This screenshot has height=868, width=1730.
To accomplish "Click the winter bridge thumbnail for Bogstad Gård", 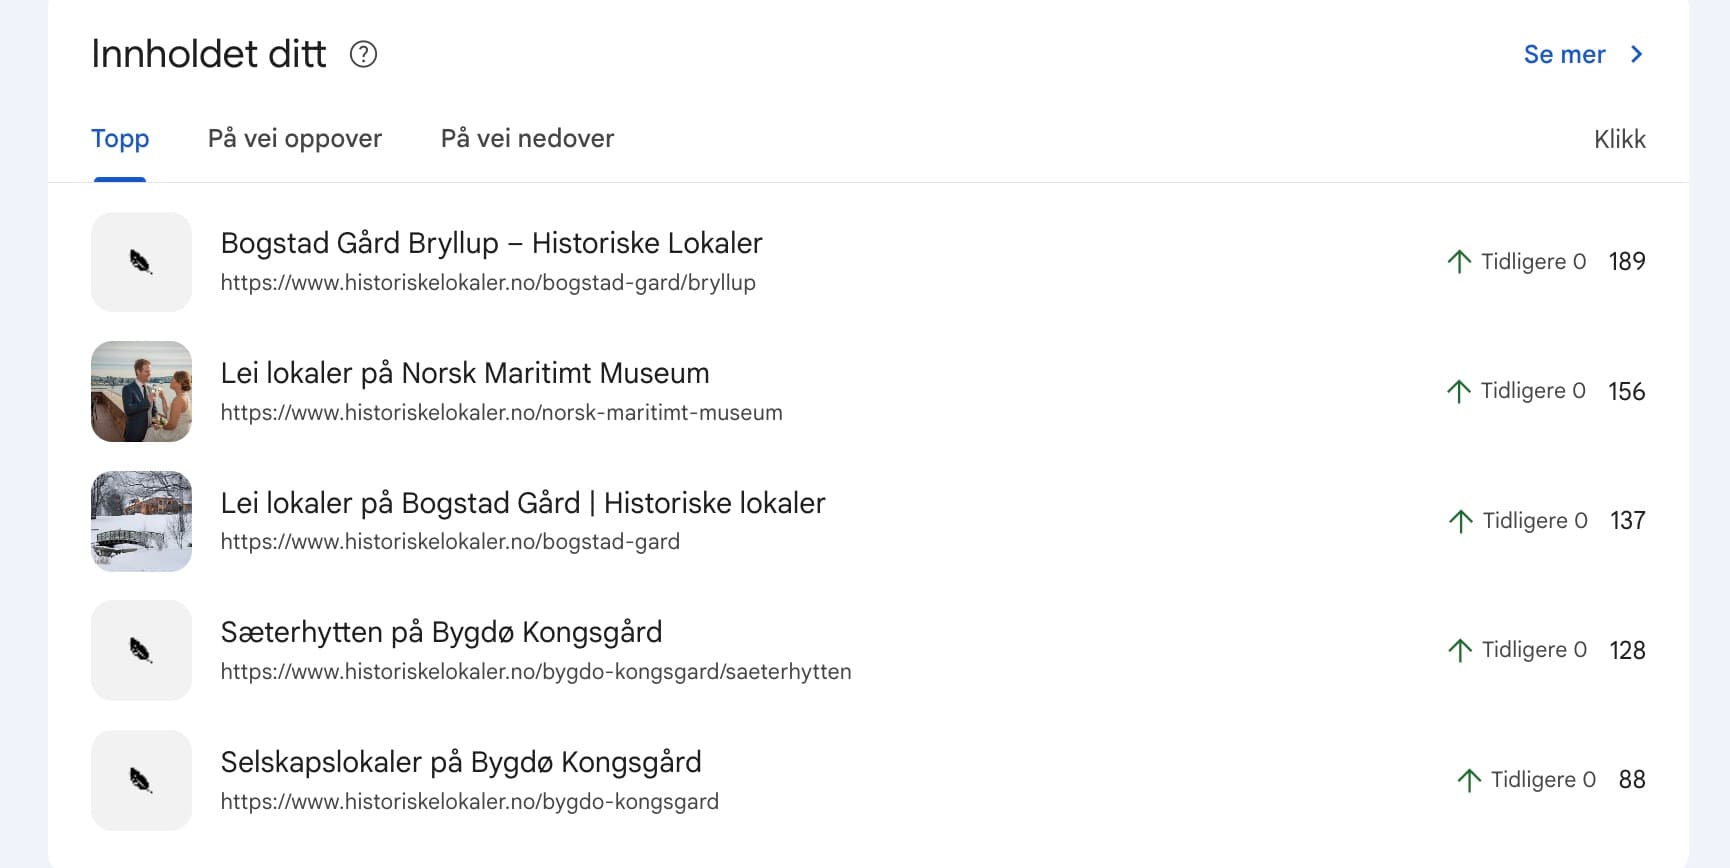I will (140, 521).
